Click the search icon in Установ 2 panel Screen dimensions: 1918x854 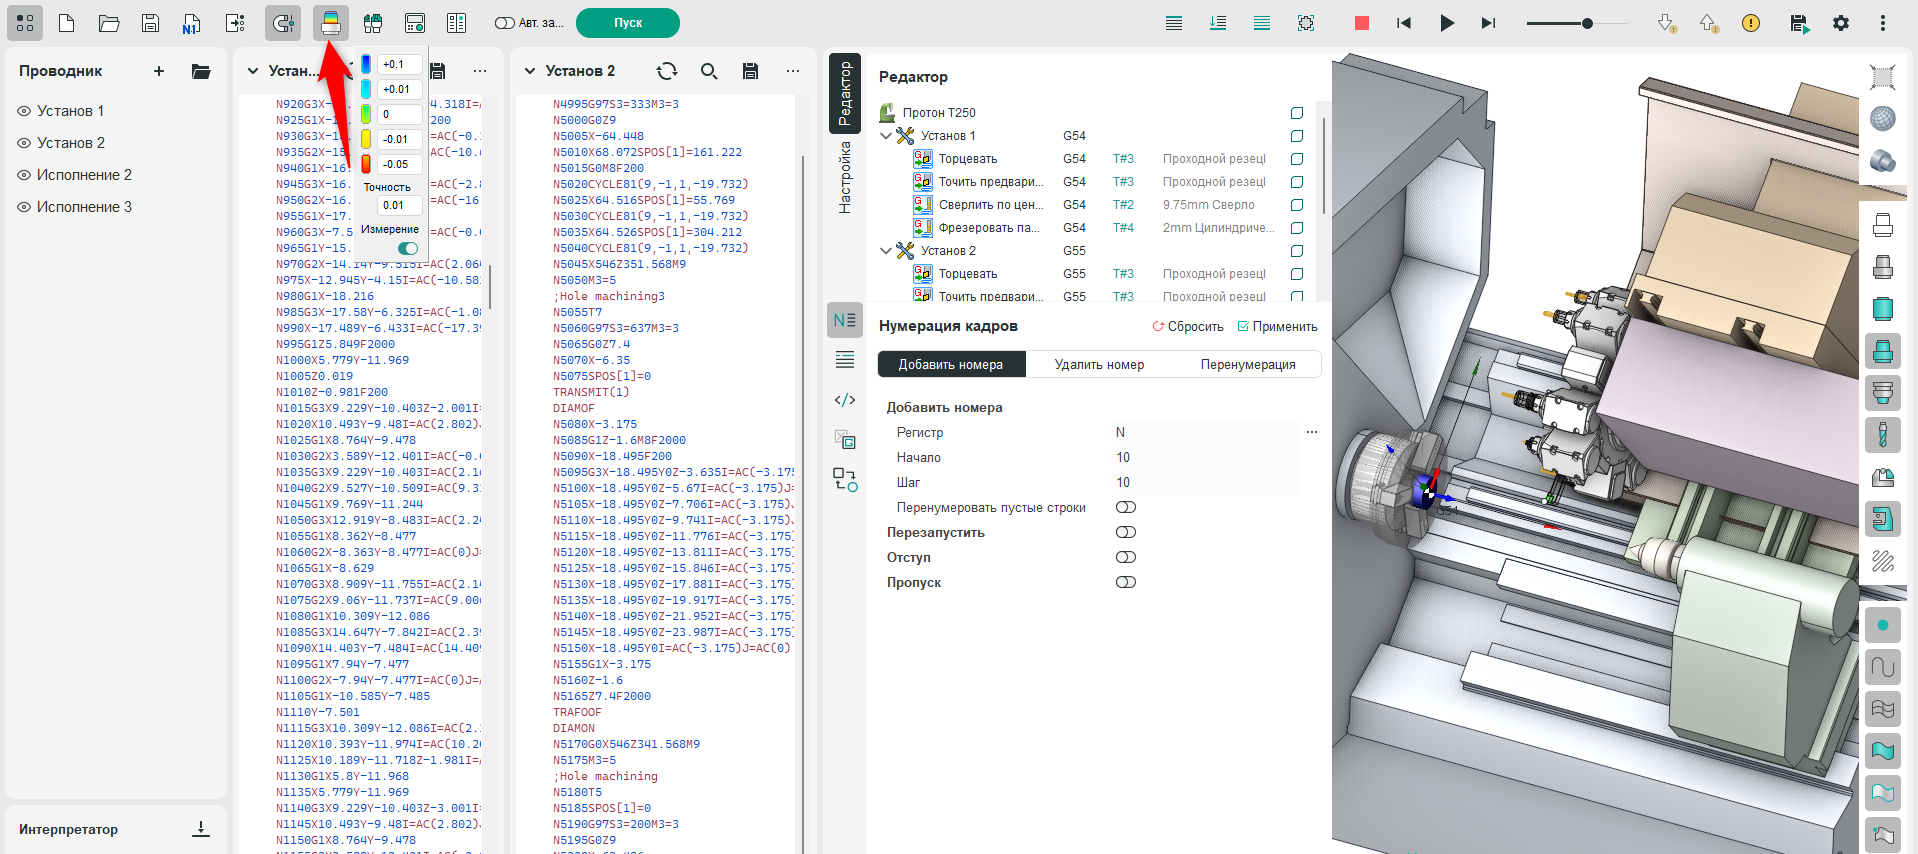point(709,71)
